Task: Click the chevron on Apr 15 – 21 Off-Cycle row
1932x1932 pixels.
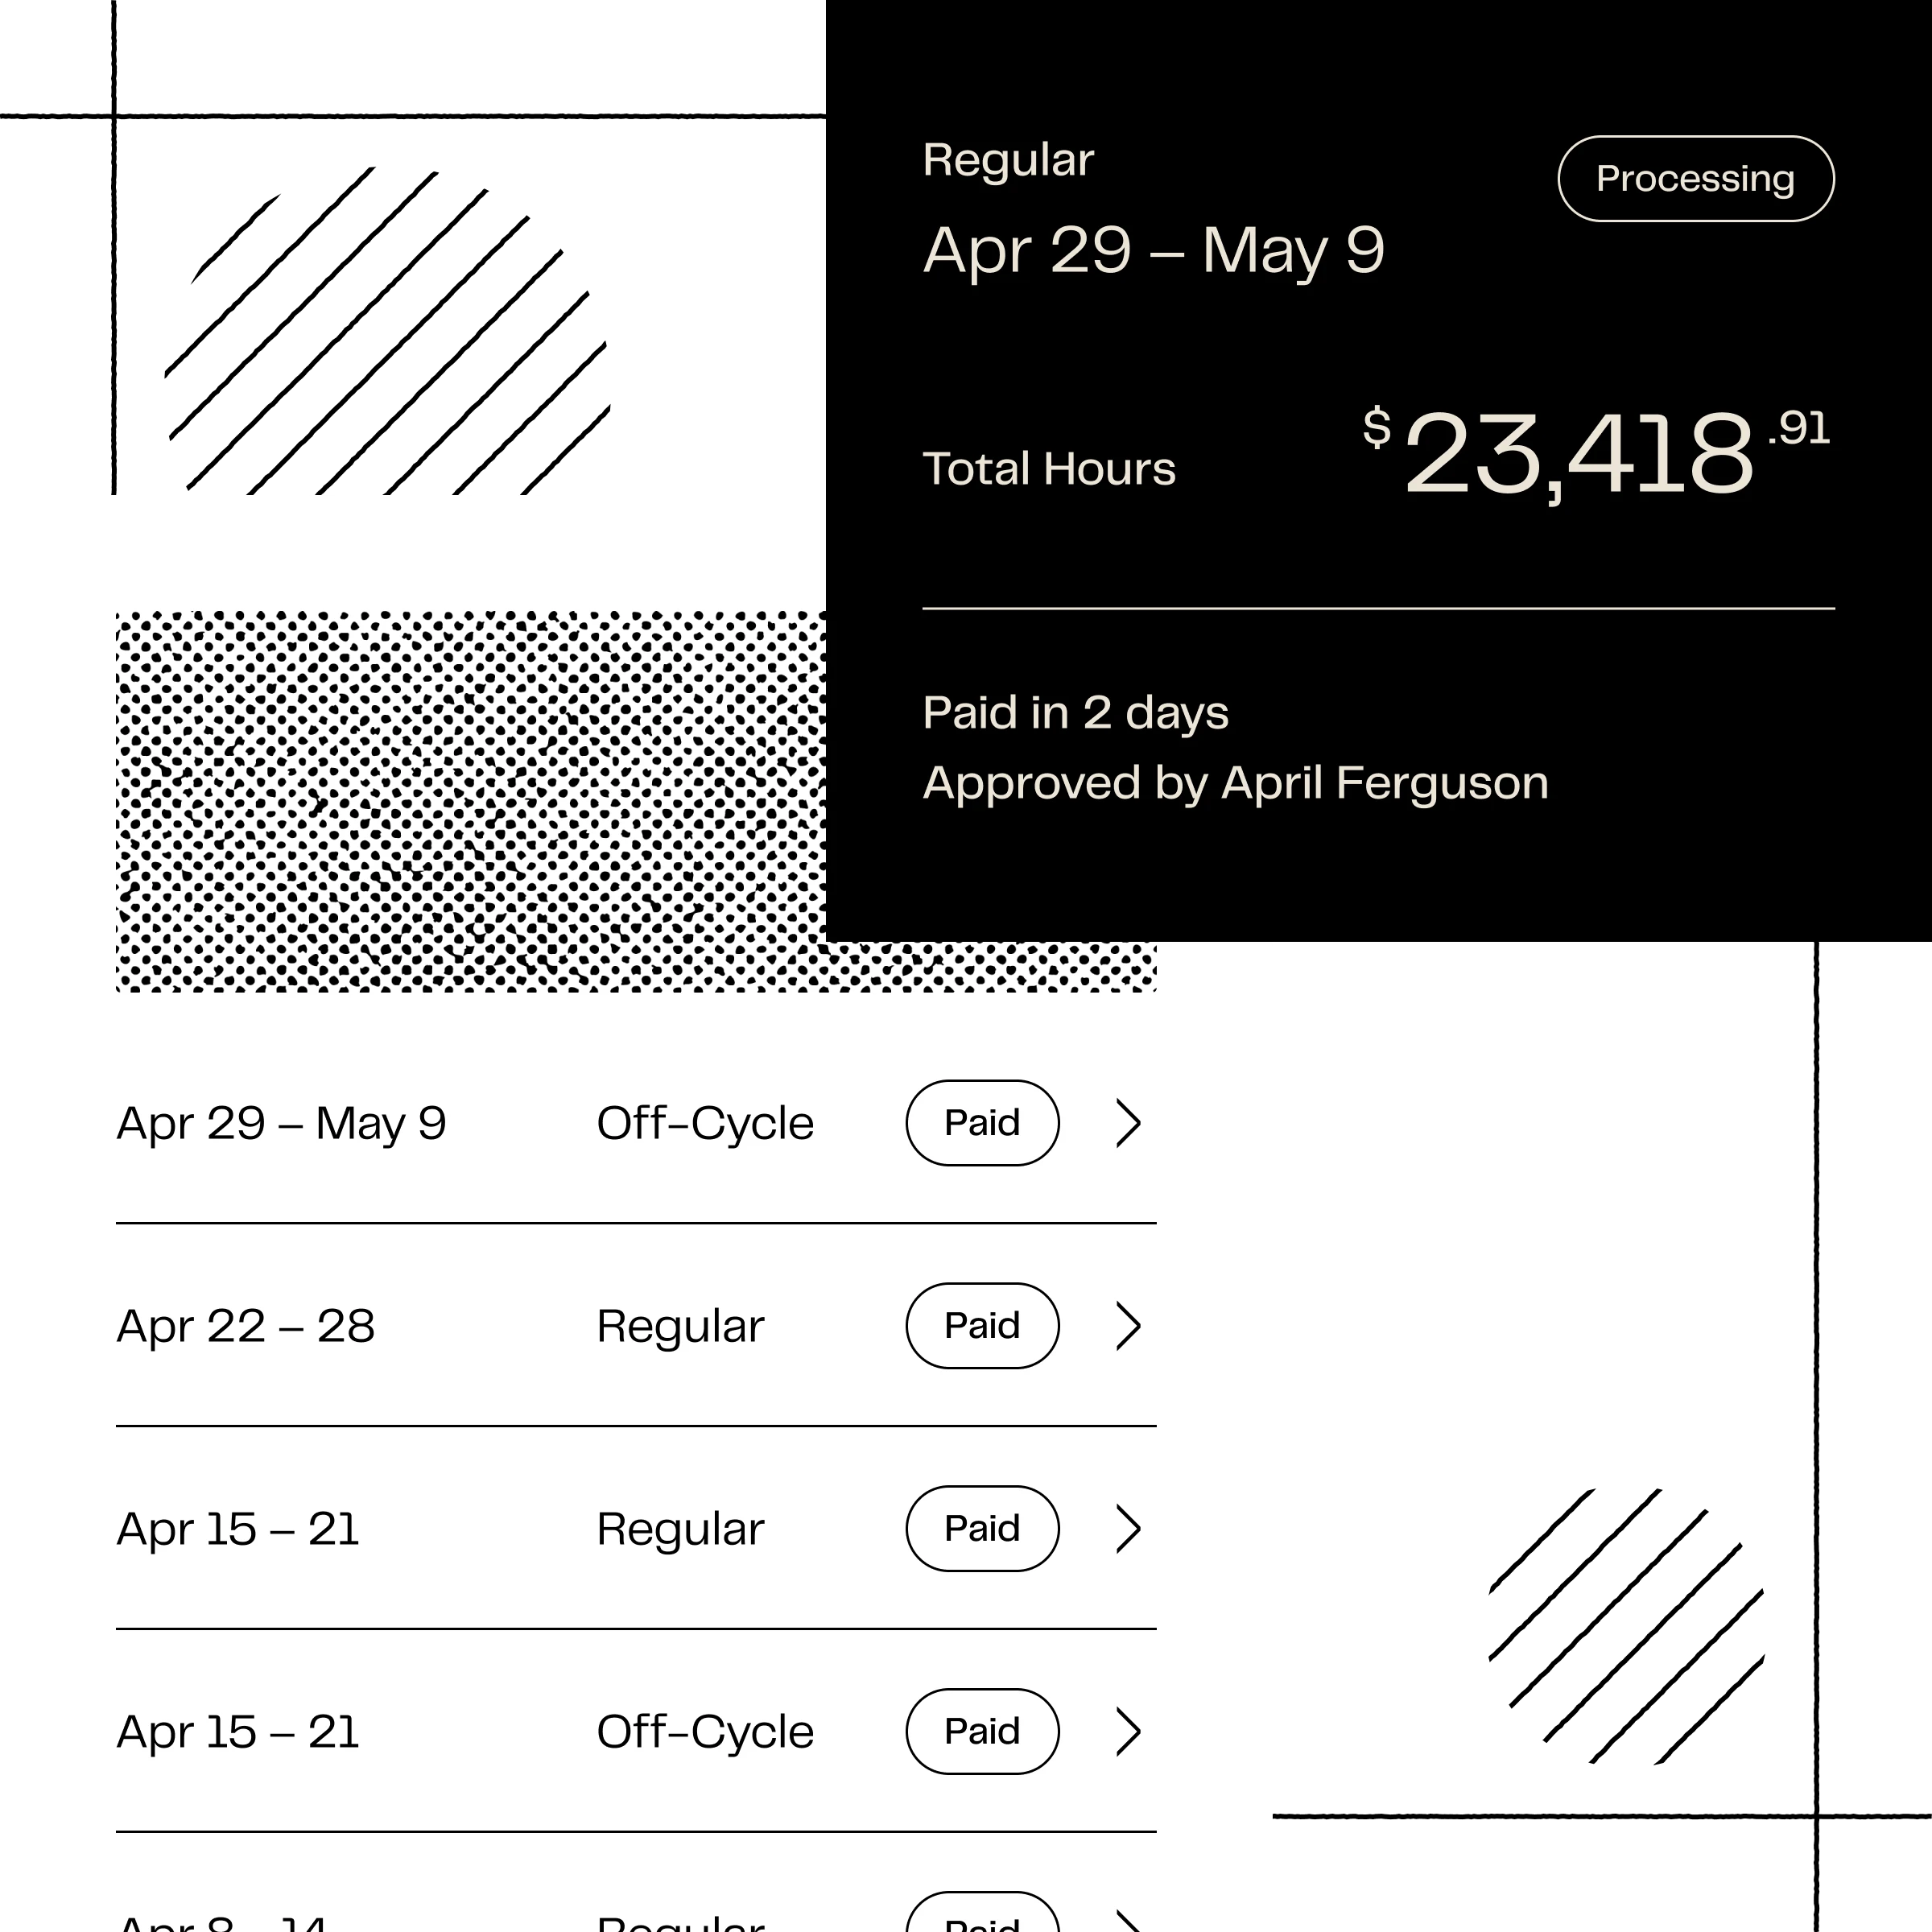Action: pos(1128,1732)
